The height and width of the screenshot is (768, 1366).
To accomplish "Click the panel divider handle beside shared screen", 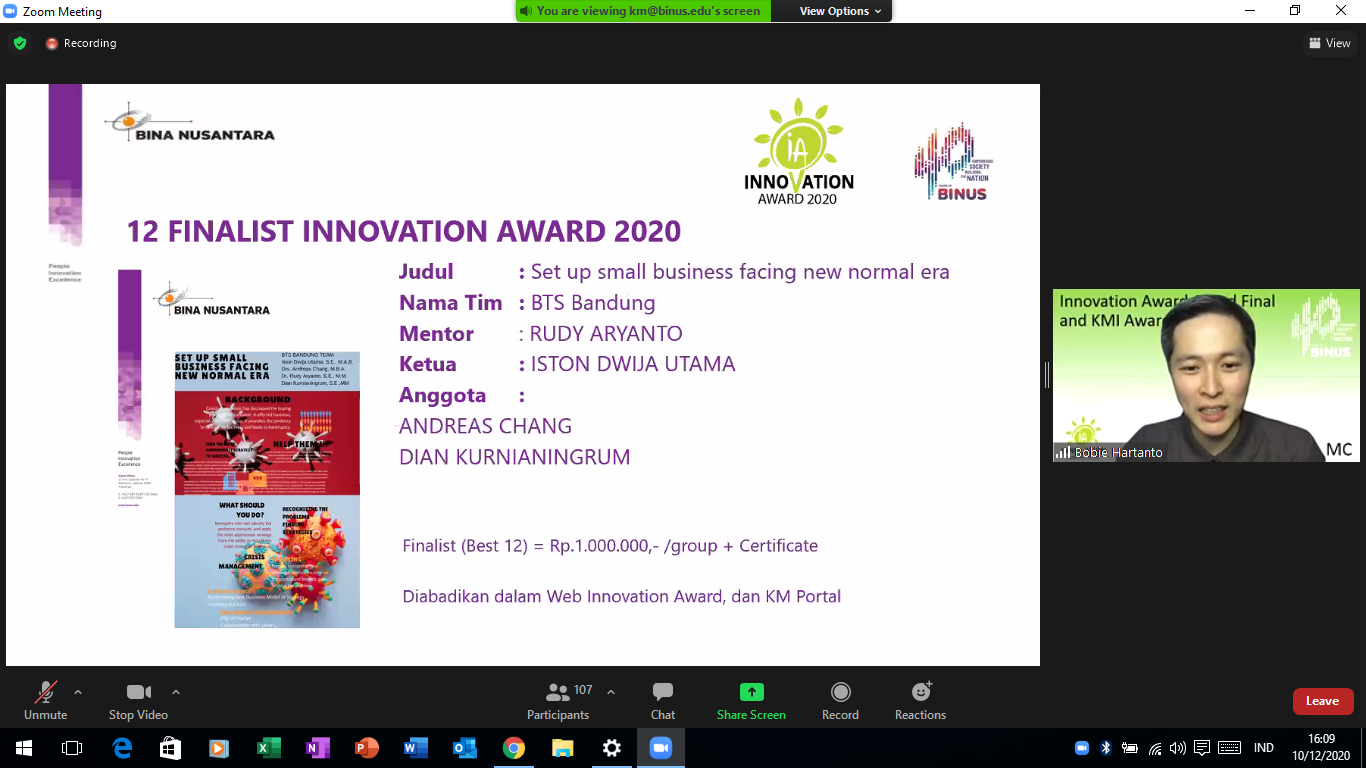I will [1046, 375].
